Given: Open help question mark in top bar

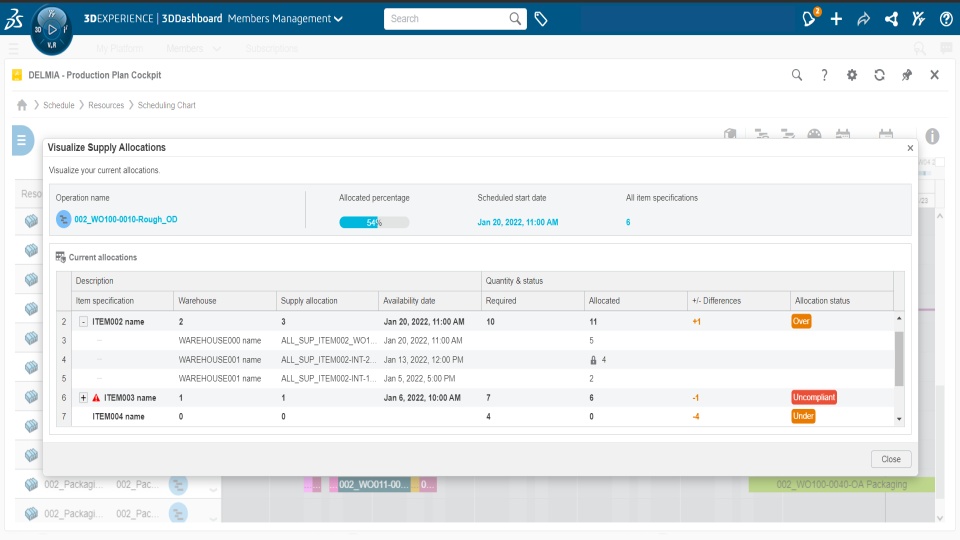Looking at the screenshot, I should 946,19.
